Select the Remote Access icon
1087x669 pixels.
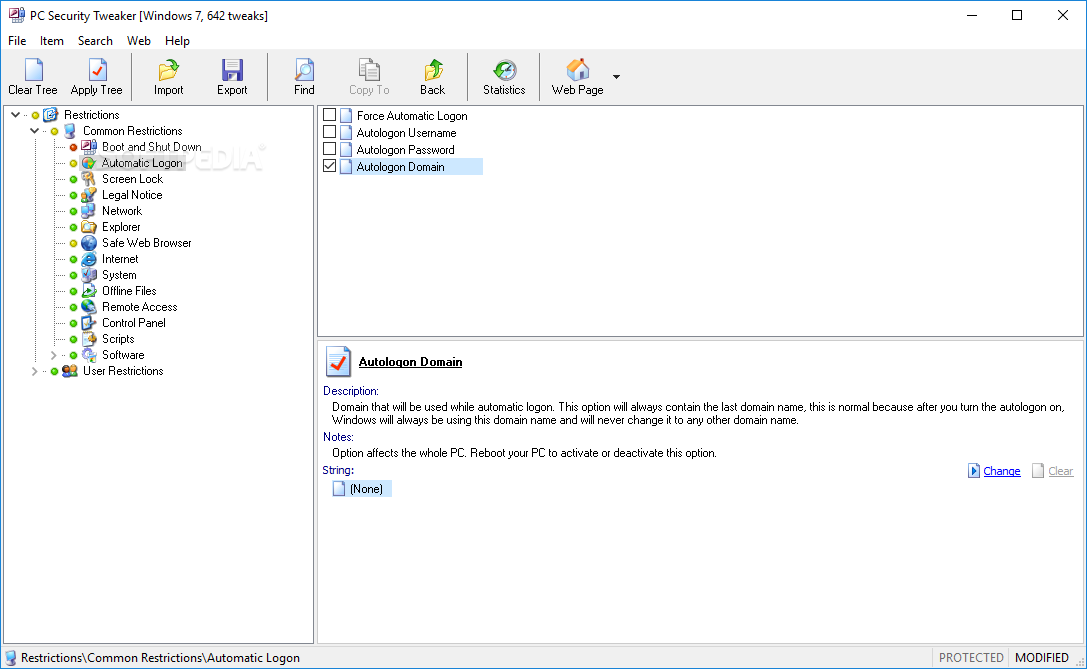[89, 306]
